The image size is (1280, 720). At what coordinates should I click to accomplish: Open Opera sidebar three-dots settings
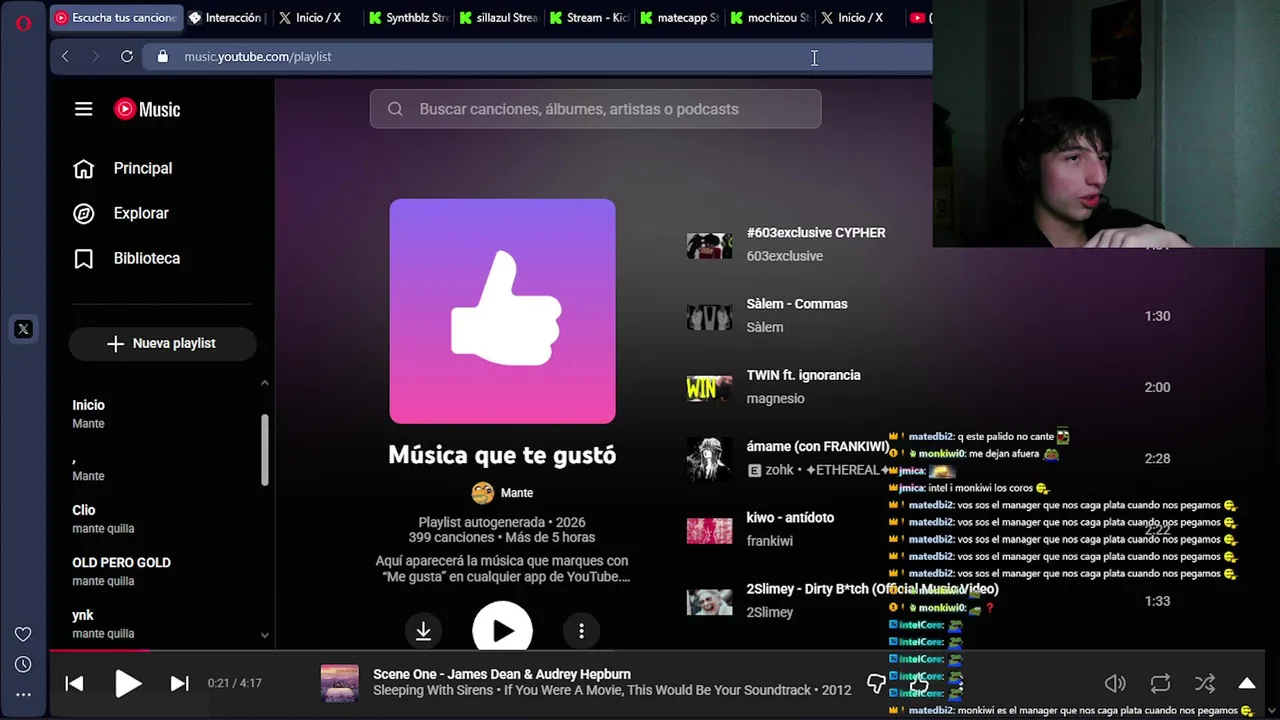pos(23,694)
